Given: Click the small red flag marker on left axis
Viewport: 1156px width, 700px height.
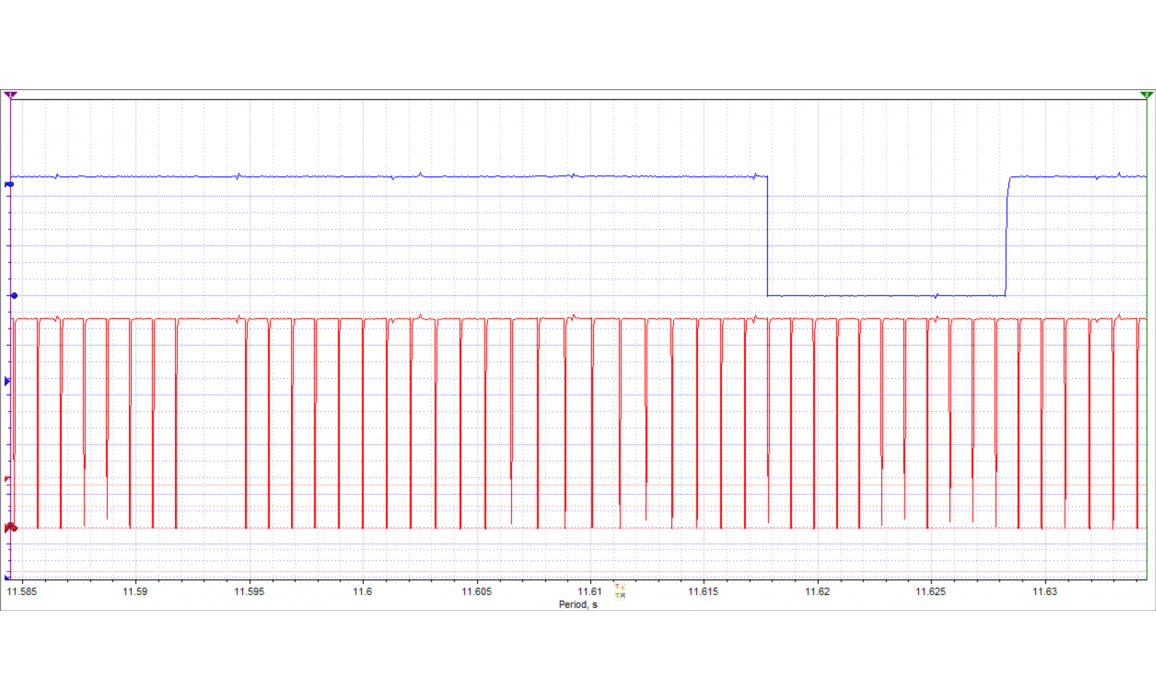Looking at the screenshot, I should point(8,480).
